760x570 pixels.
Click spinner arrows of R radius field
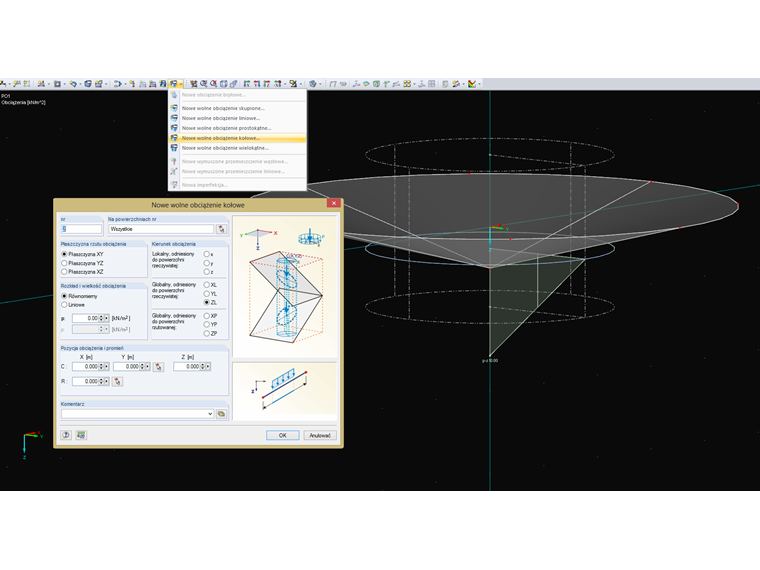(x=101, y=382)
